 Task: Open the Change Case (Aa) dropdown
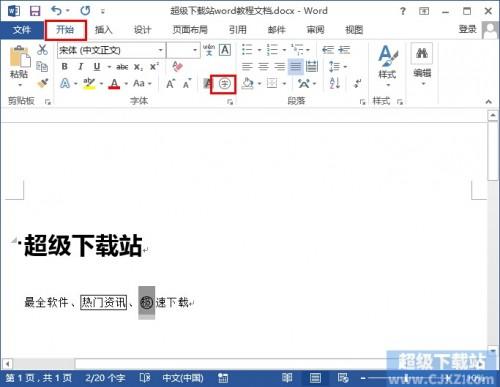[x=142, y=83]
